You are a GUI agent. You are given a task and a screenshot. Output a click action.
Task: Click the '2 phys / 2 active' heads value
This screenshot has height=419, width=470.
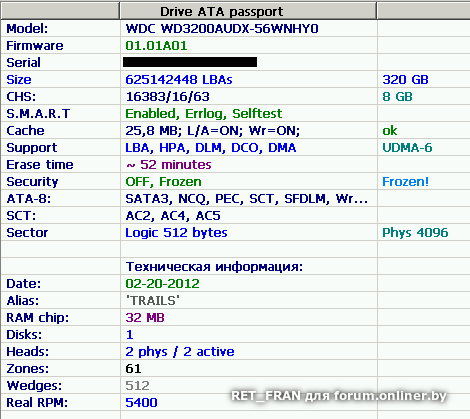coord(180,352)
